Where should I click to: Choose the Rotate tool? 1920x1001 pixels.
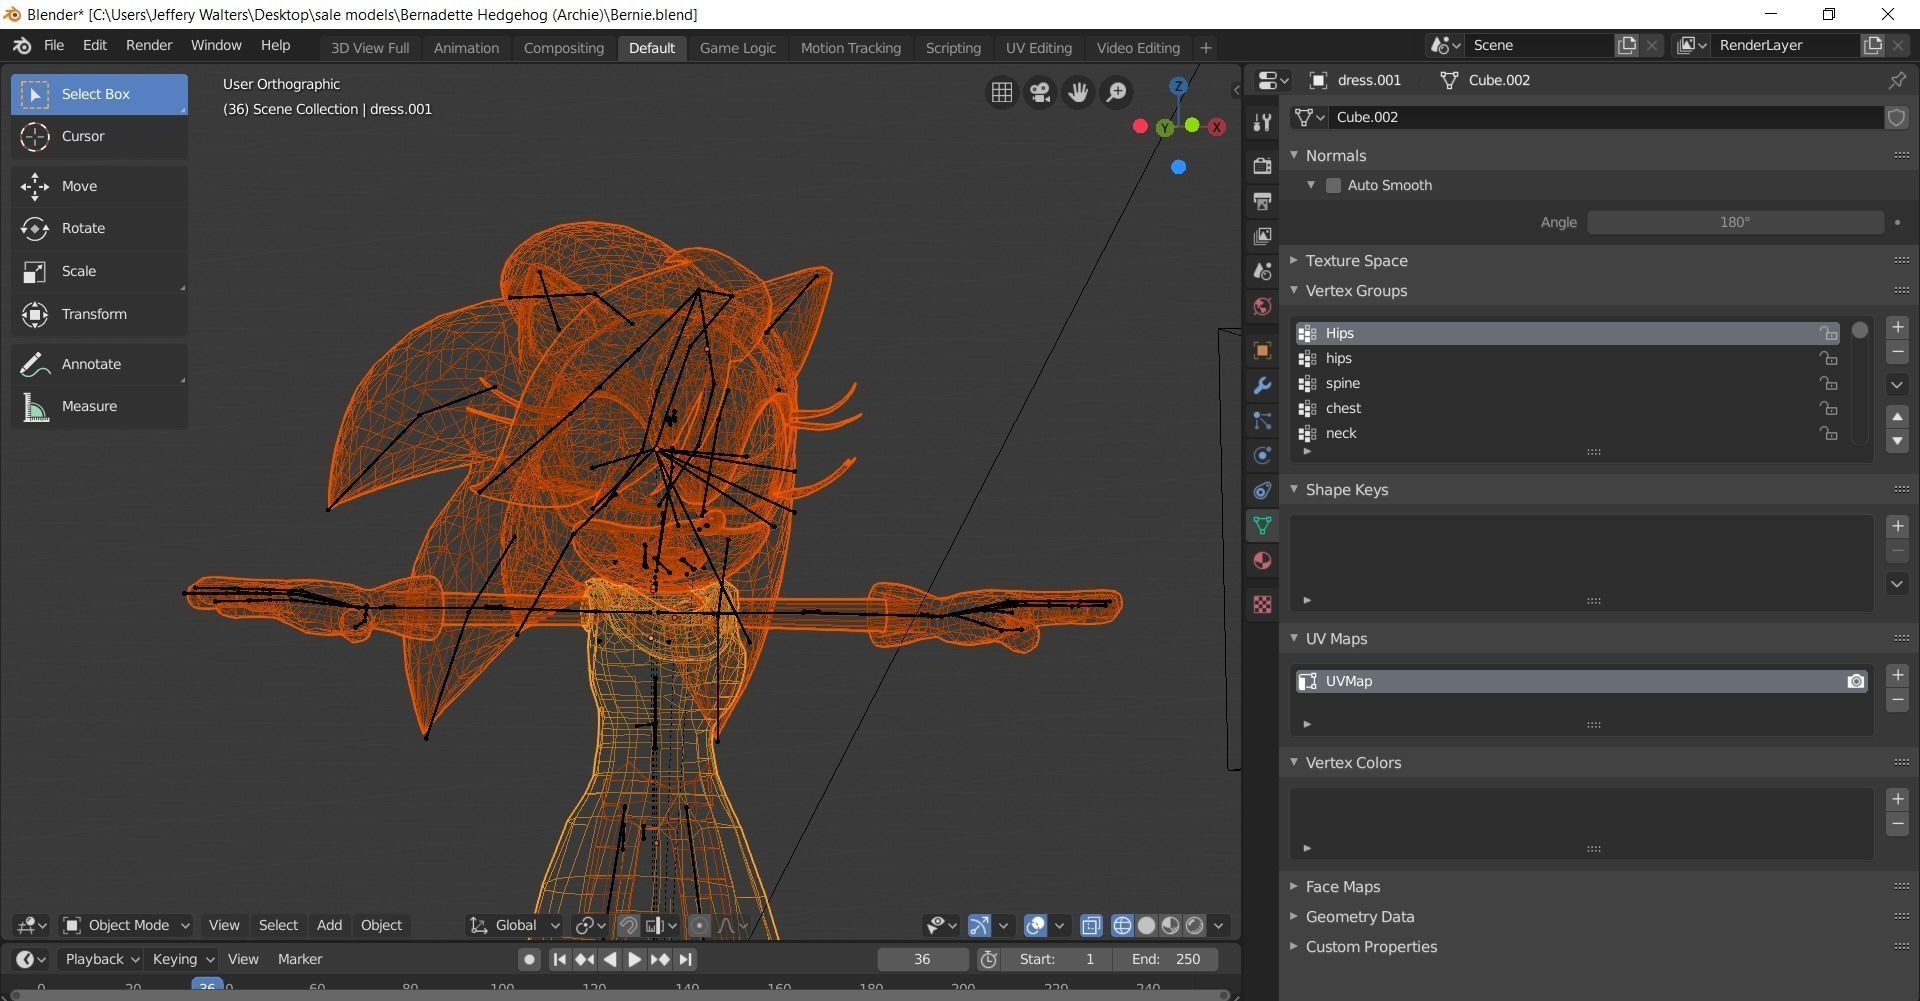pos(99,228)
